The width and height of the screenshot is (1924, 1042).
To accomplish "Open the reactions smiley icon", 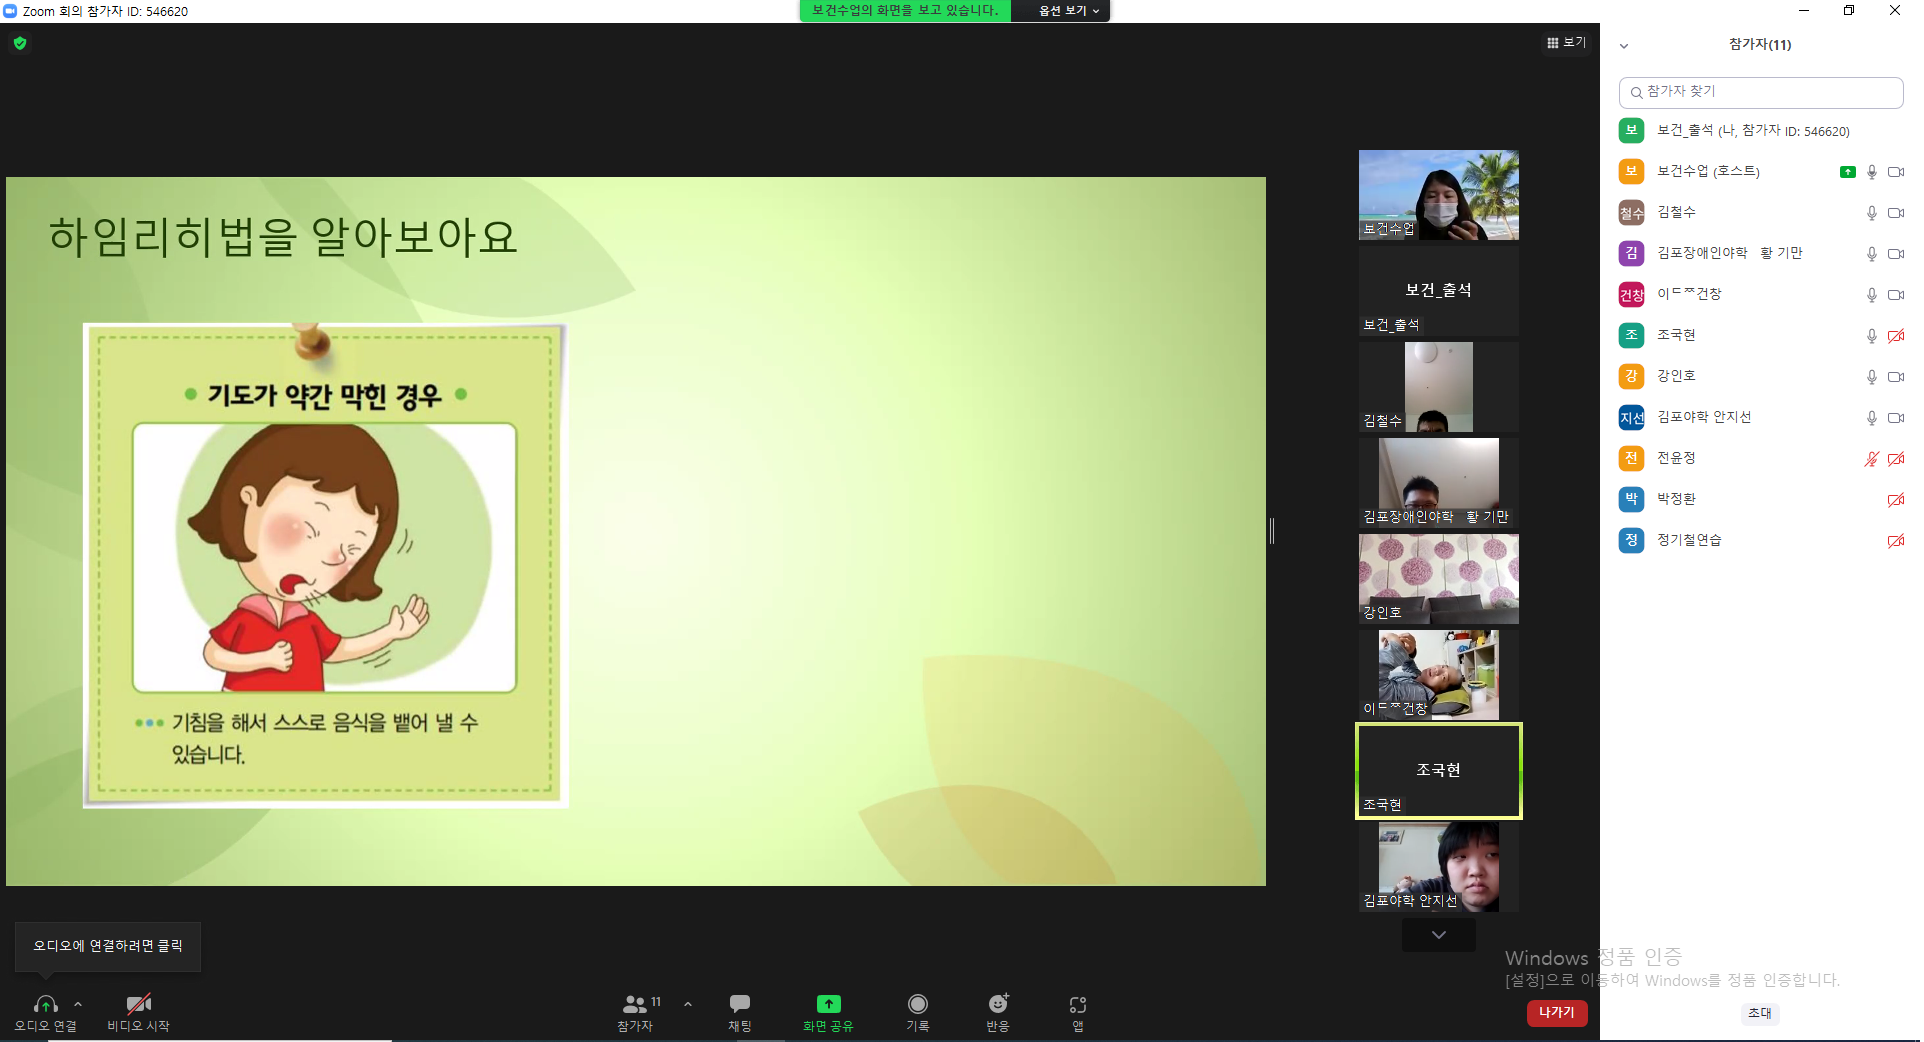I will pyautogui.click(x=998, y=1004).
